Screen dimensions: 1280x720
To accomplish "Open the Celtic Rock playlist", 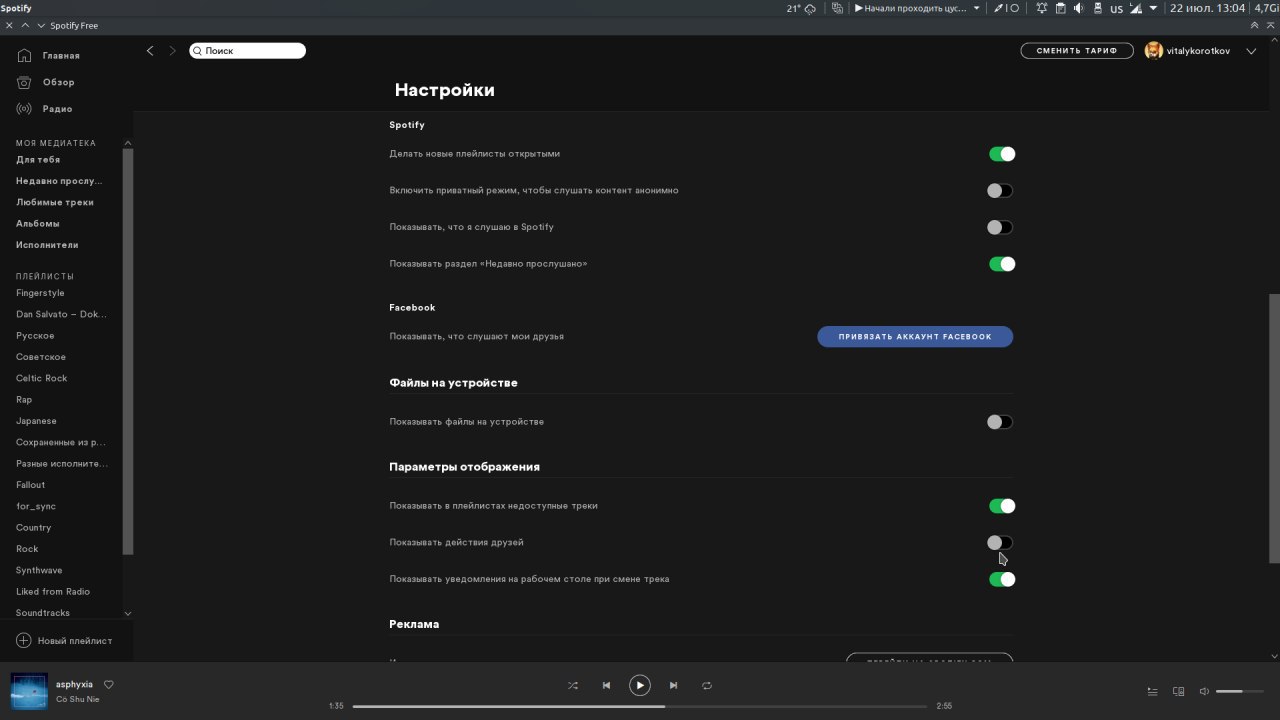I will 42,379.
